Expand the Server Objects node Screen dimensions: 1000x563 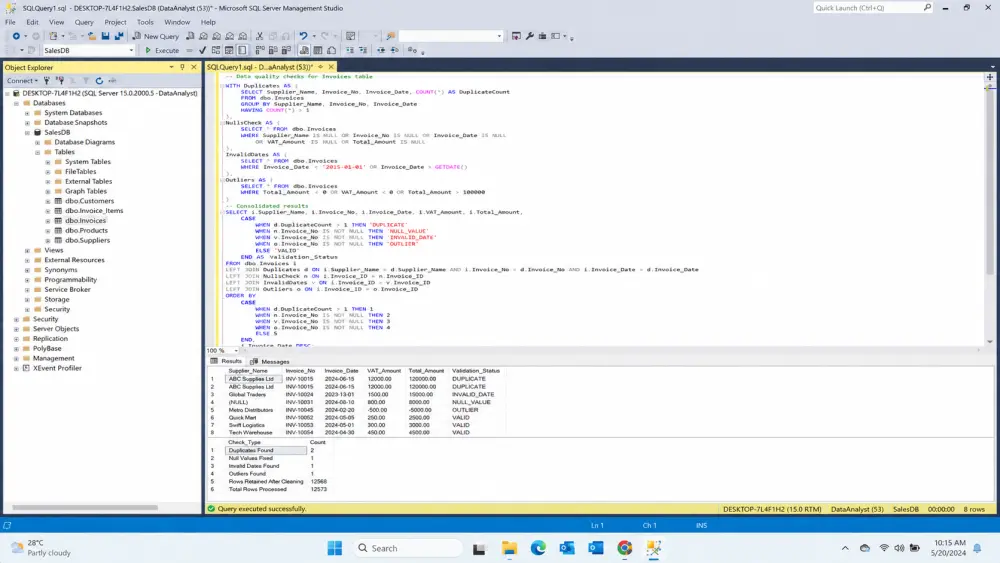(x=17, y=329)
